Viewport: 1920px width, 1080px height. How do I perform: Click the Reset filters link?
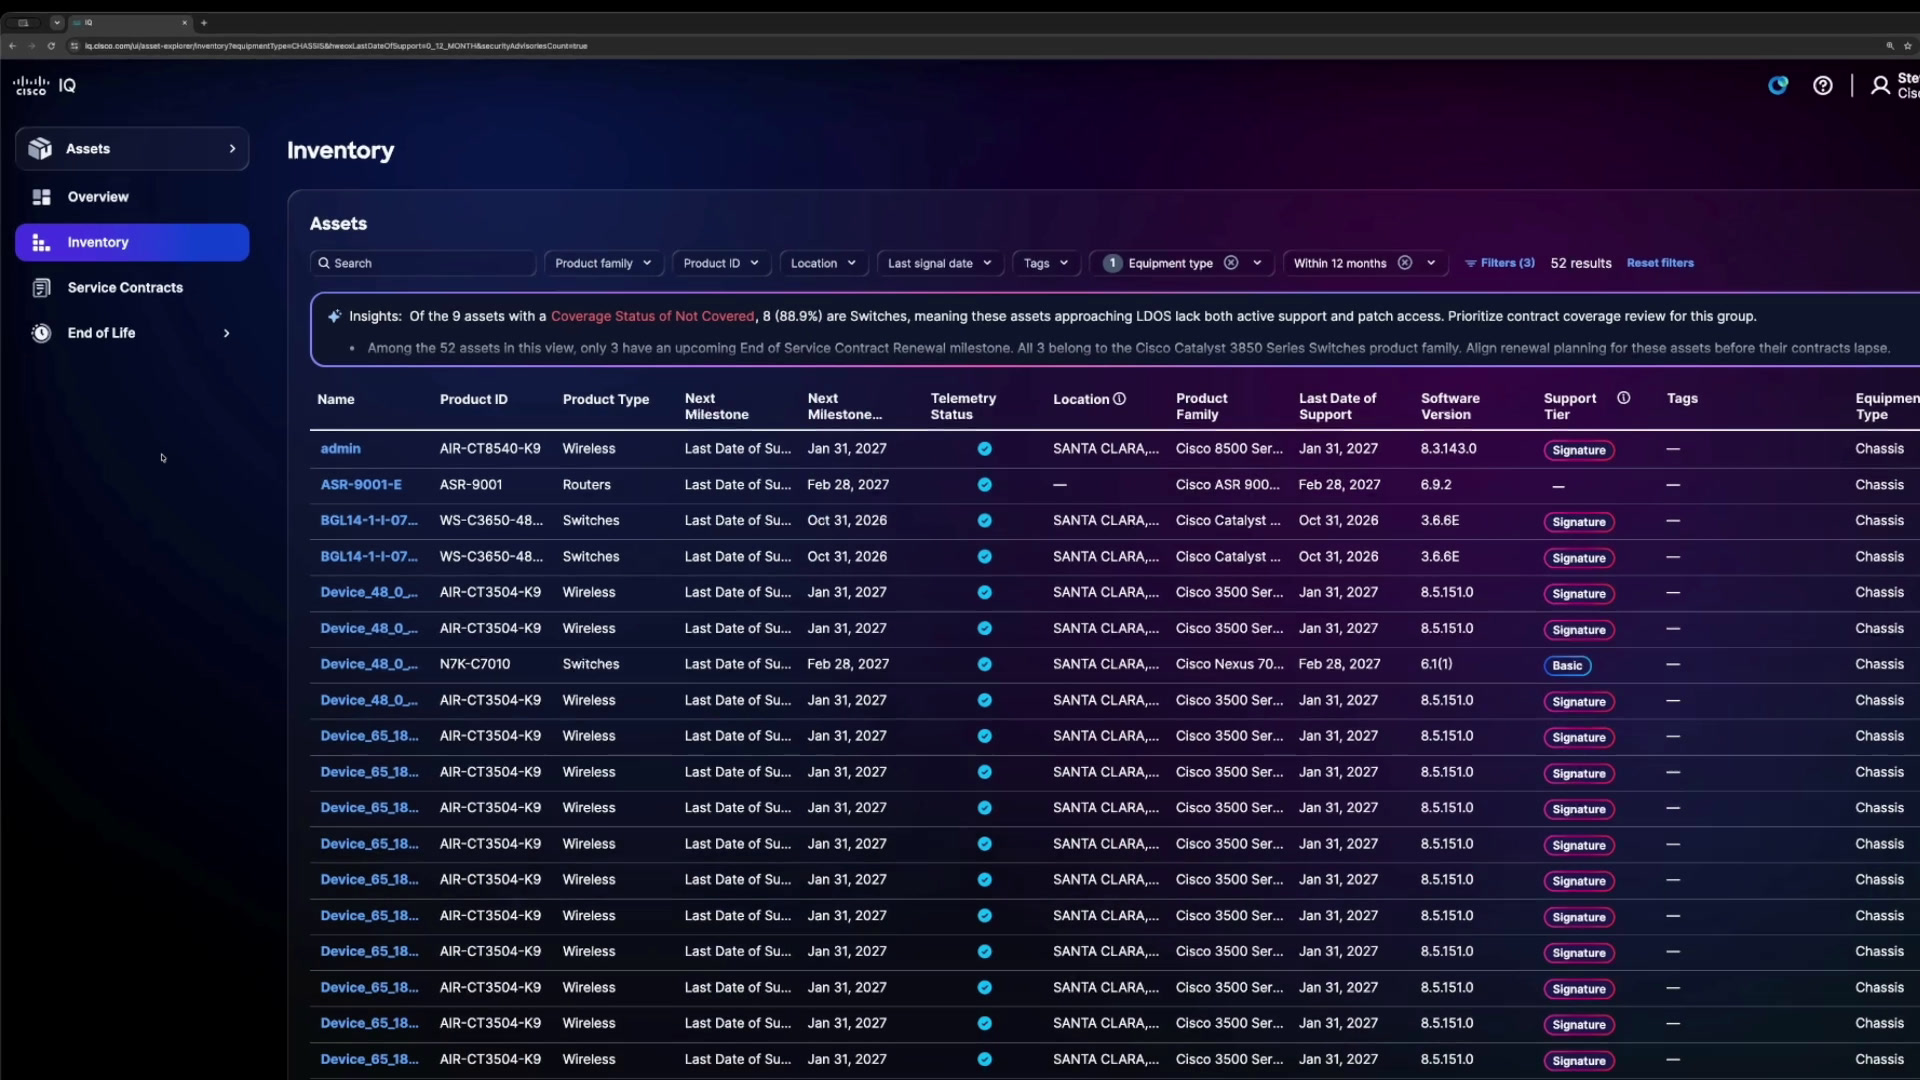coord(1660,263)
